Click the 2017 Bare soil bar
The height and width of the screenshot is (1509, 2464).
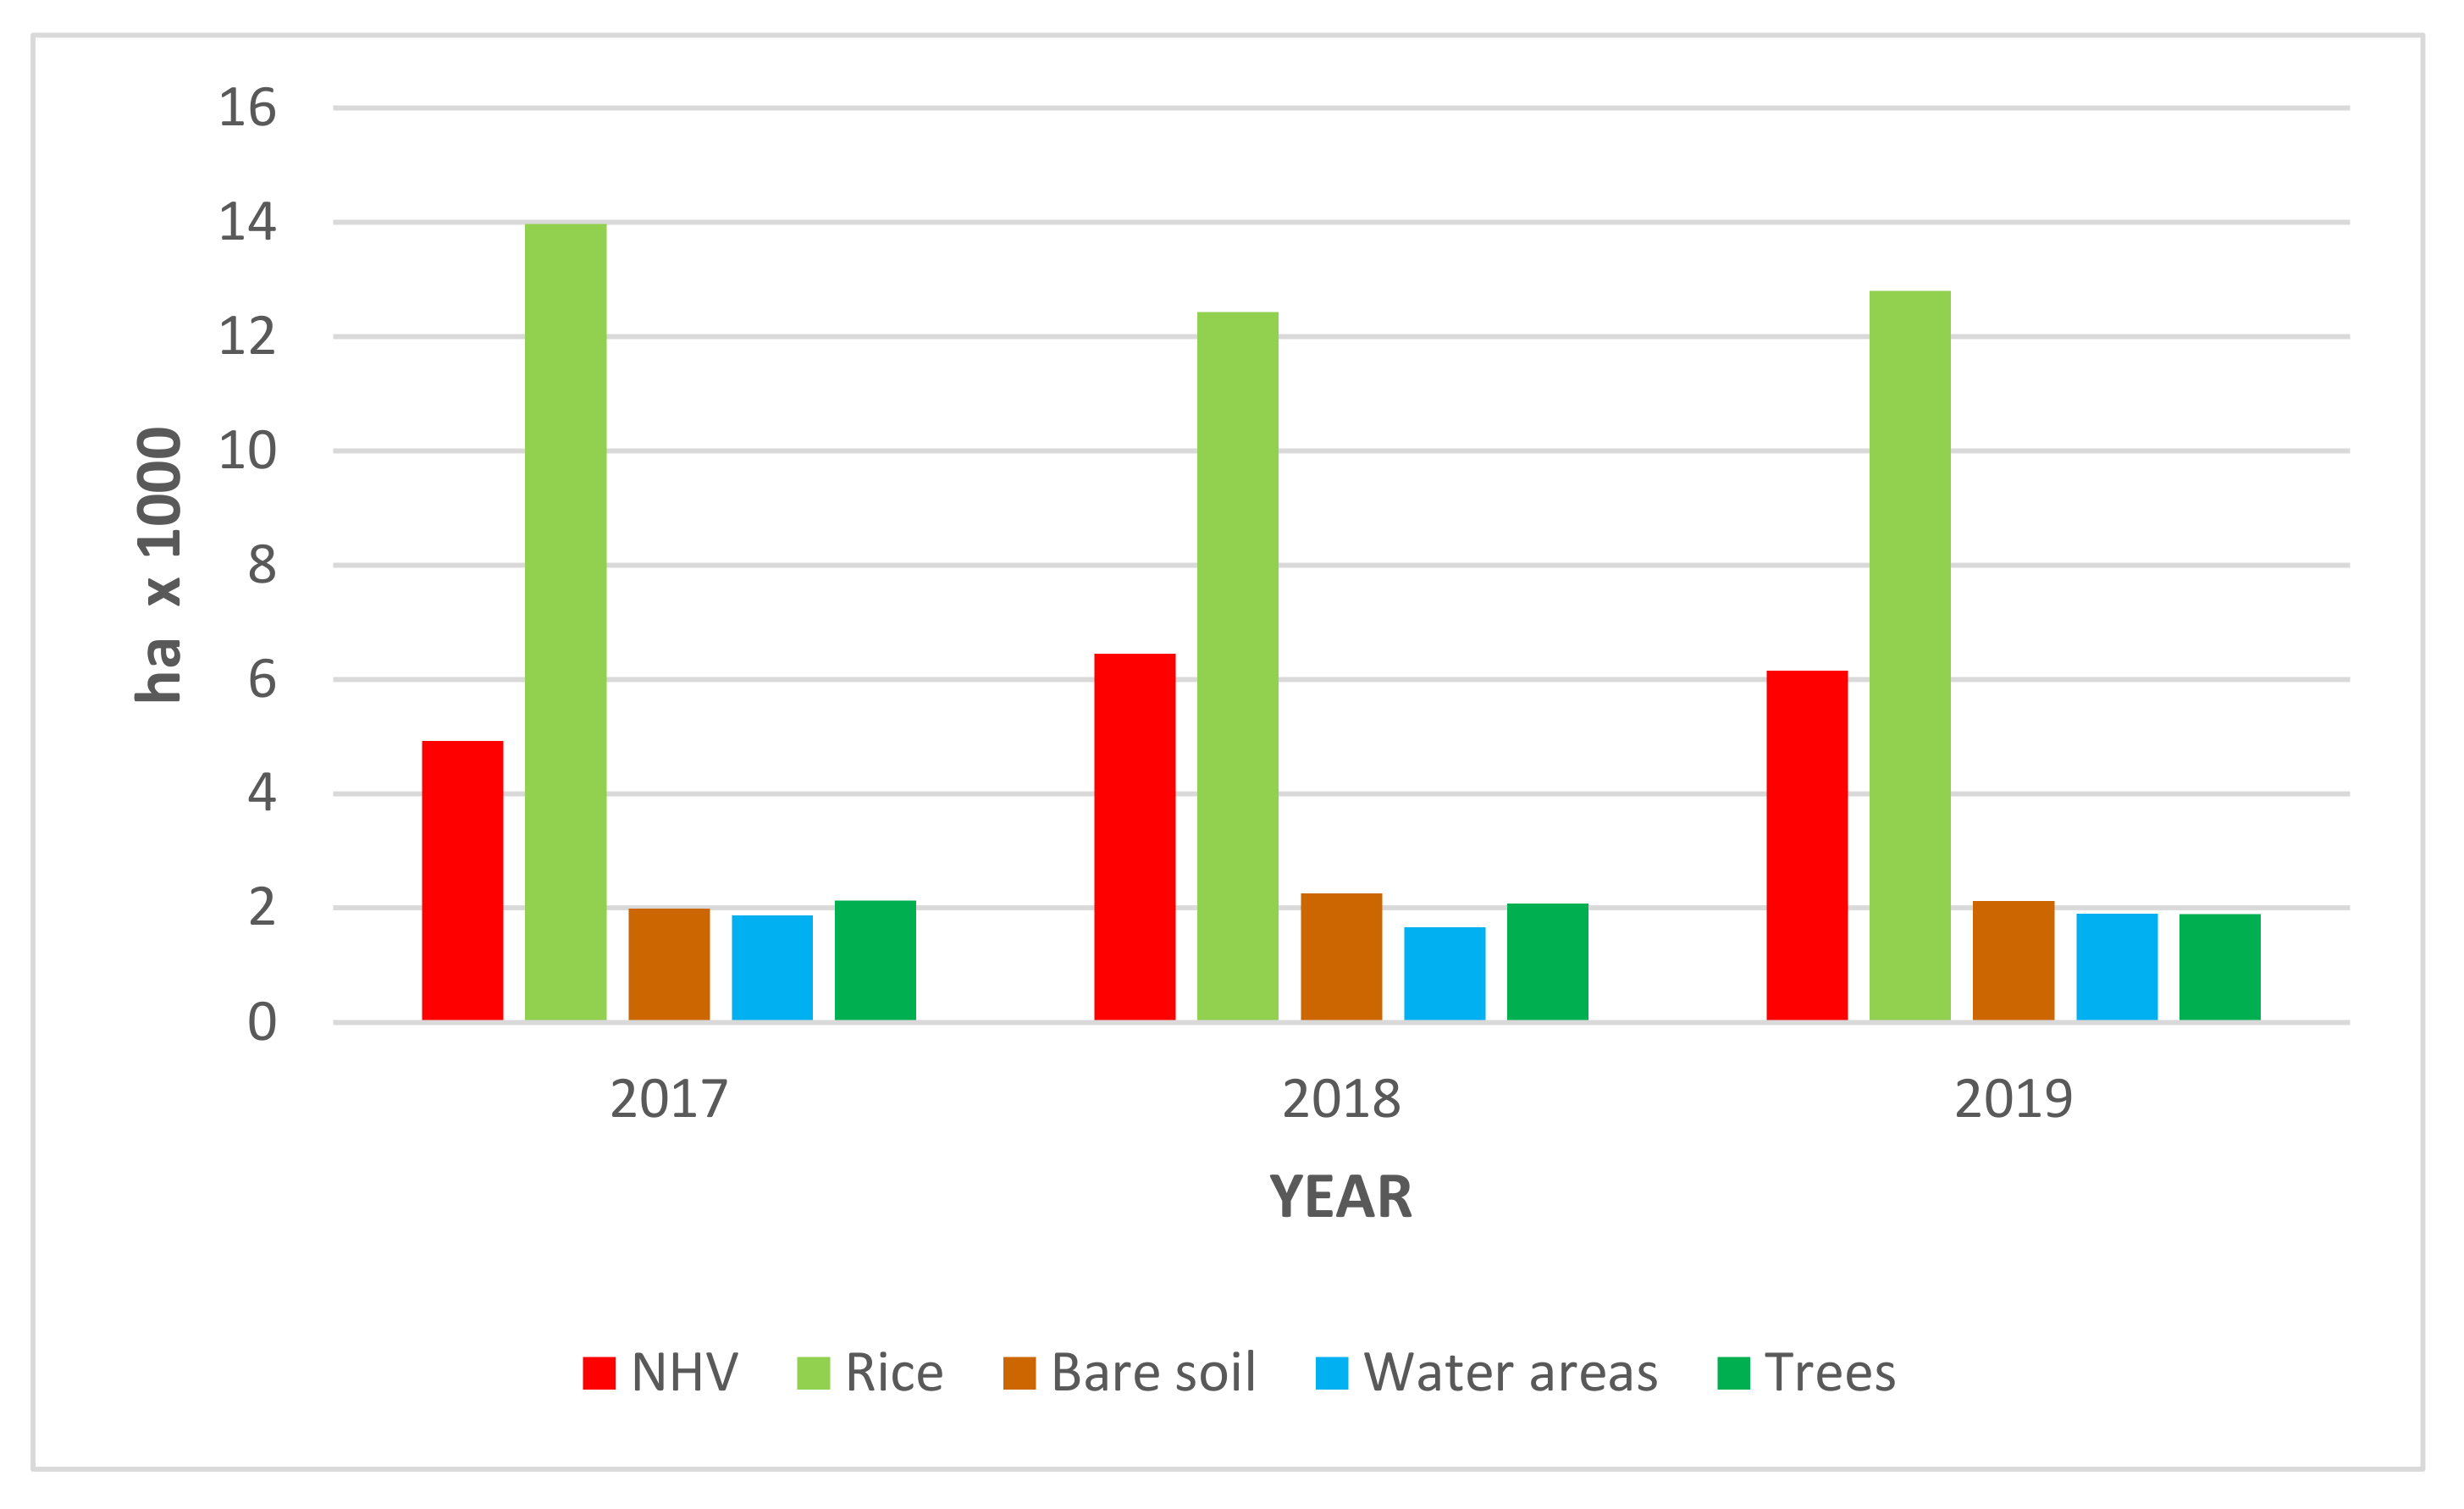click(669, 964)
